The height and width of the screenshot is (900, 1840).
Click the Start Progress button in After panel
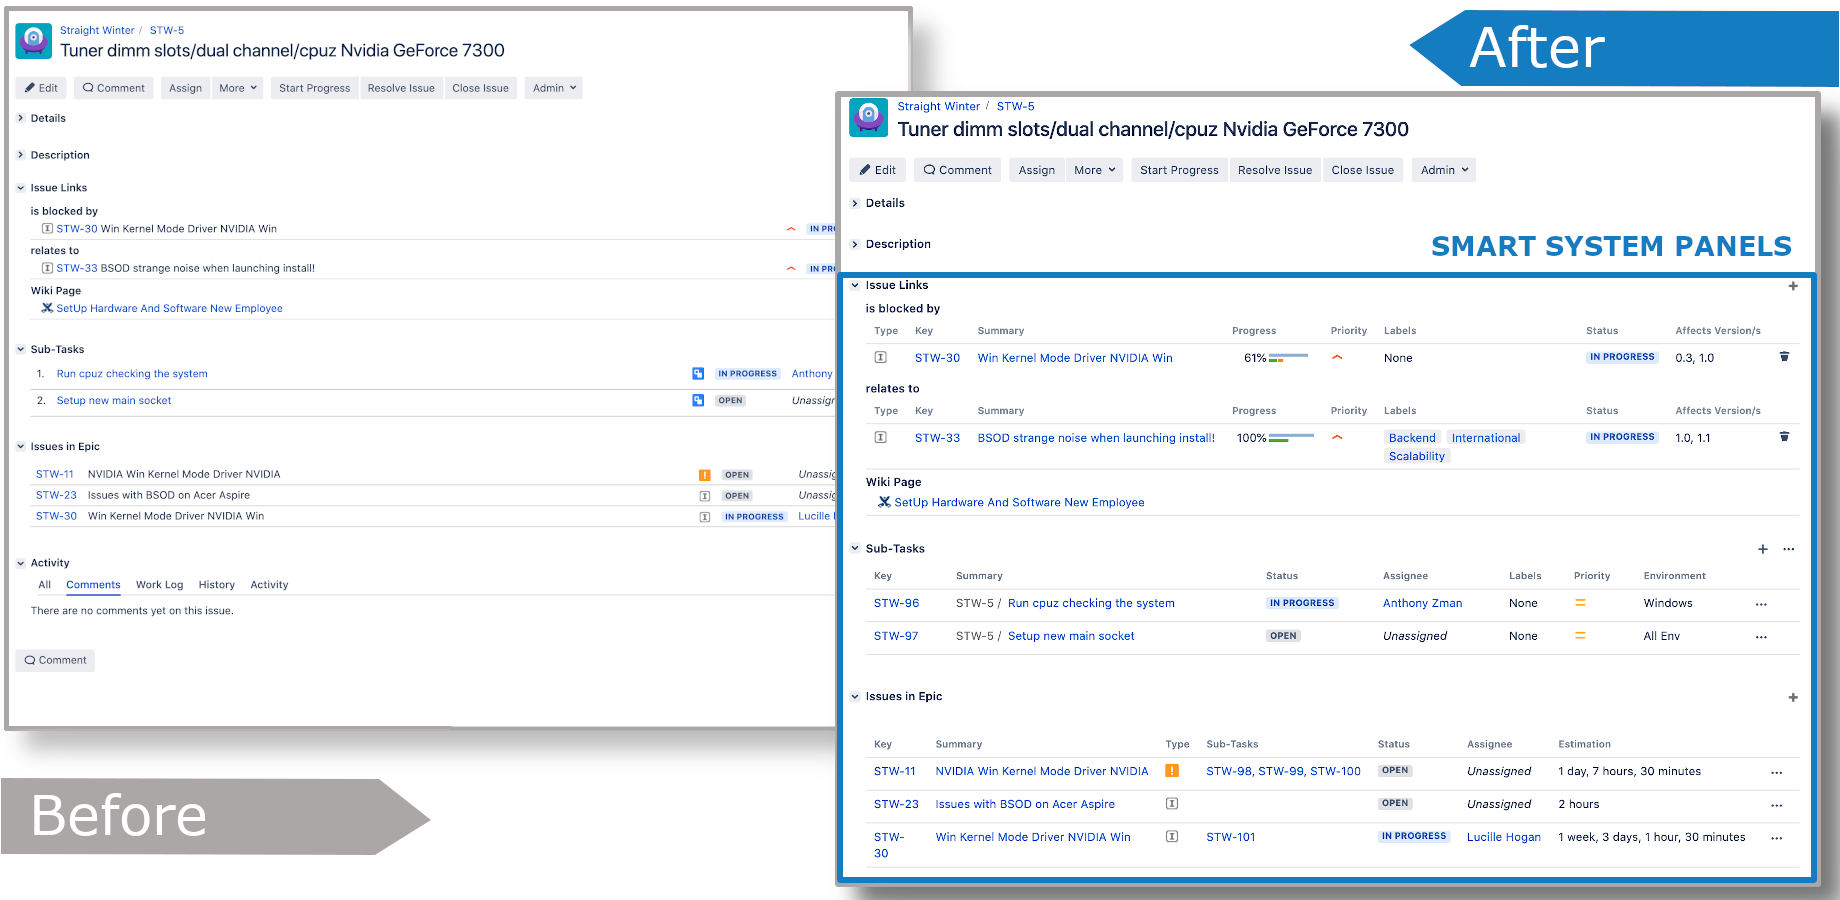(1179, 170)
